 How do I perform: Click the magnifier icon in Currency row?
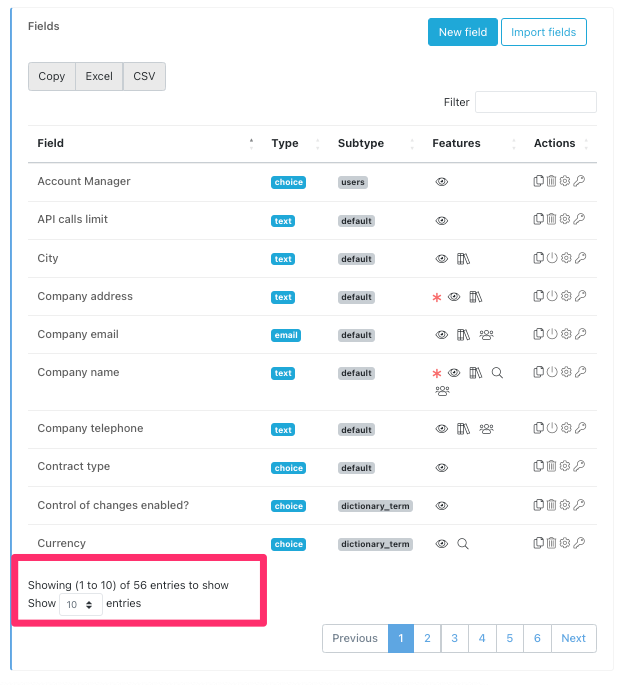pyautogui.click(x=462, y=544)
